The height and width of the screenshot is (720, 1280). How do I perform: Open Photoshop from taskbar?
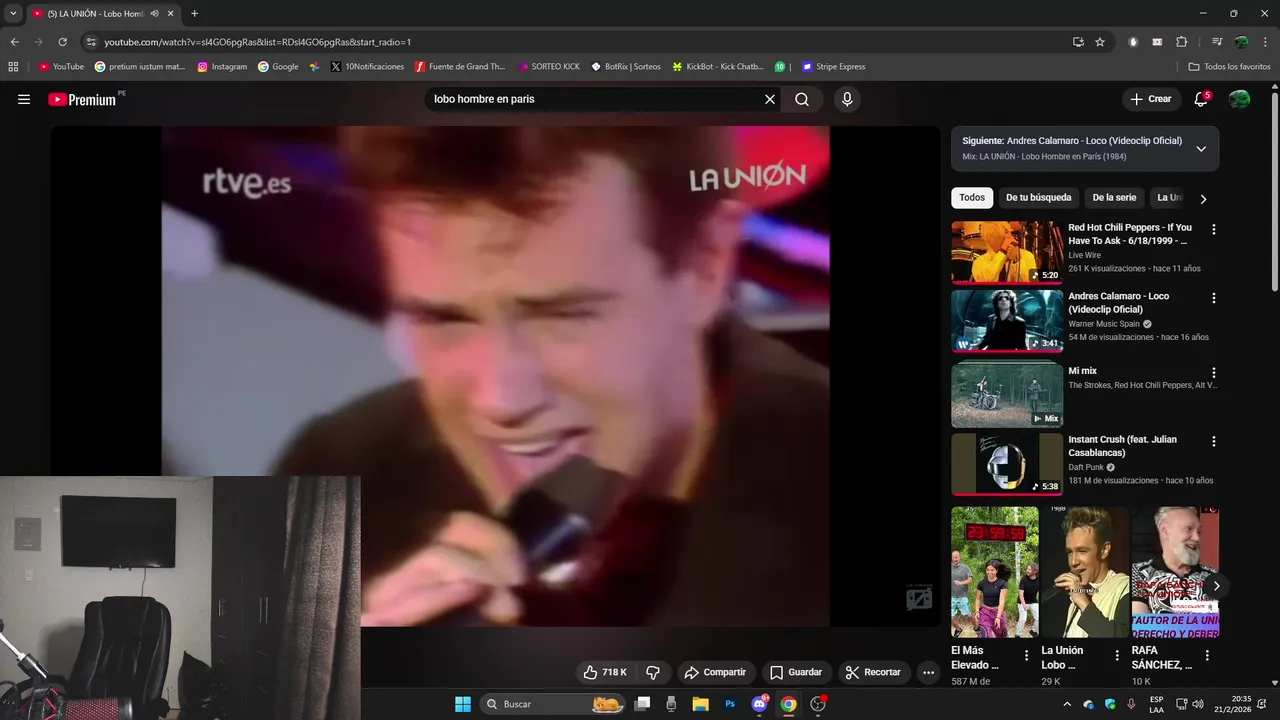pos(730,704)
